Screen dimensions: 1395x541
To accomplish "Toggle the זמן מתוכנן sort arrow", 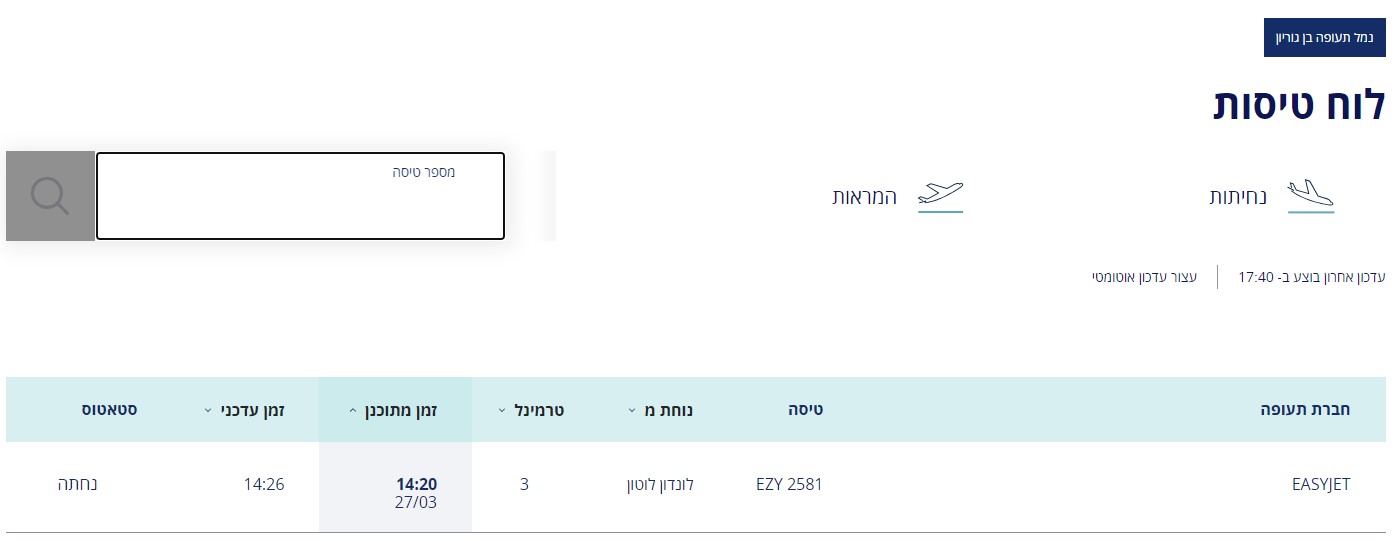I will coord(352,410).
